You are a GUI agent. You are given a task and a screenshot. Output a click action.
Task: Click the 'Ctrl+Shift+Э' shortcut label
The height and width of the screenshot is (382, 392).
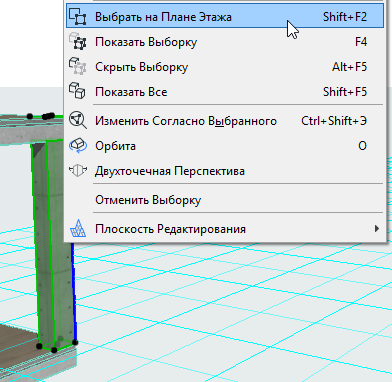coord(334,121)
